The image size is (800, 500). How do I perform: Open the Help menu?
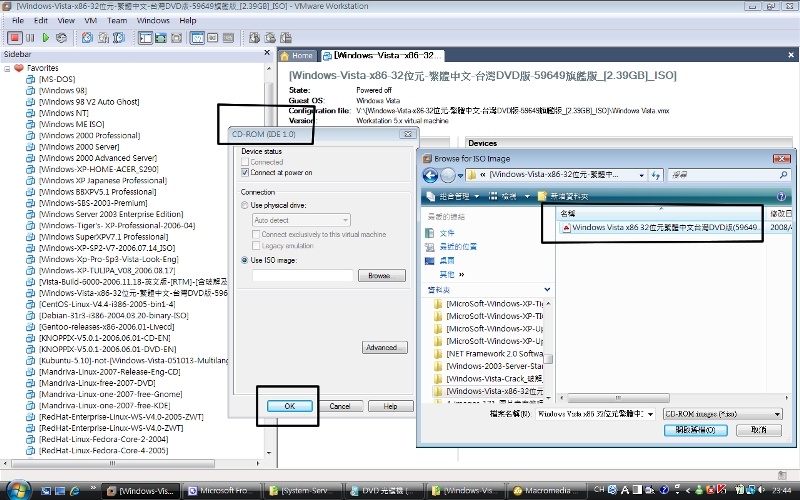[188, 20]
